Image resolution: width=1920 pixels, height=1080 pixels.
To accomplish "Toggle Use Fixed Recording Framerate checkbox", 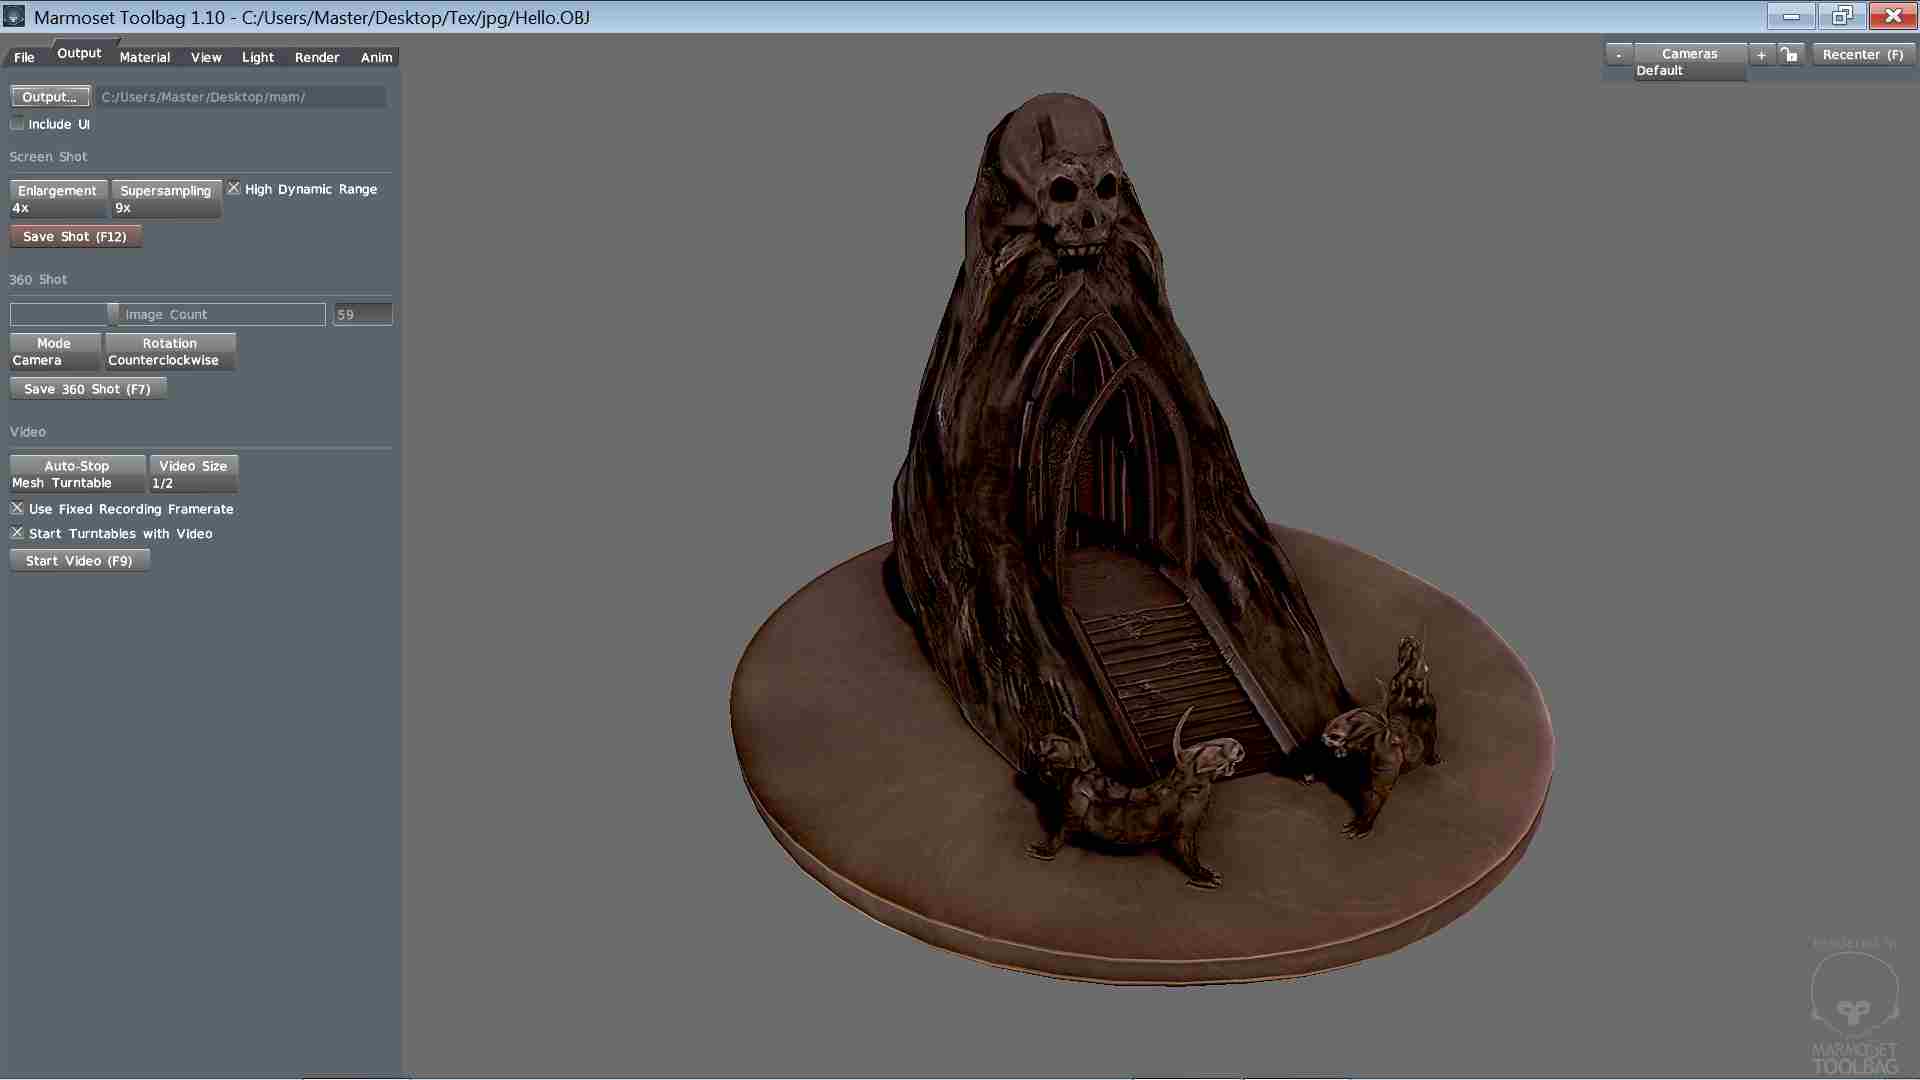I will point(17,508).
